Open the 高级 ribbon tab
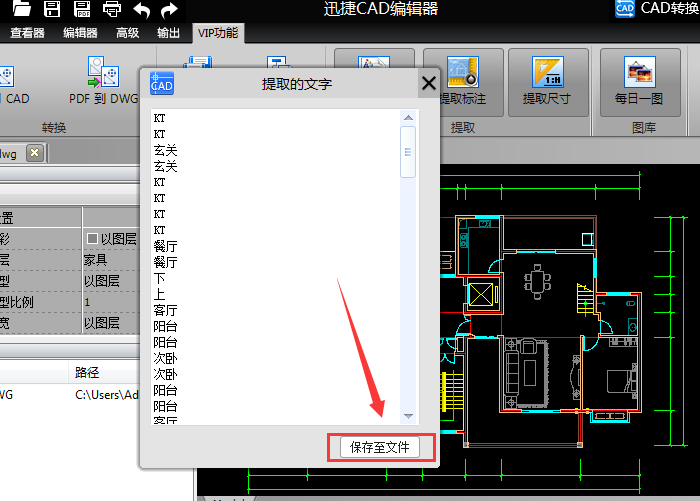700x501 pixels. (127, 33)
